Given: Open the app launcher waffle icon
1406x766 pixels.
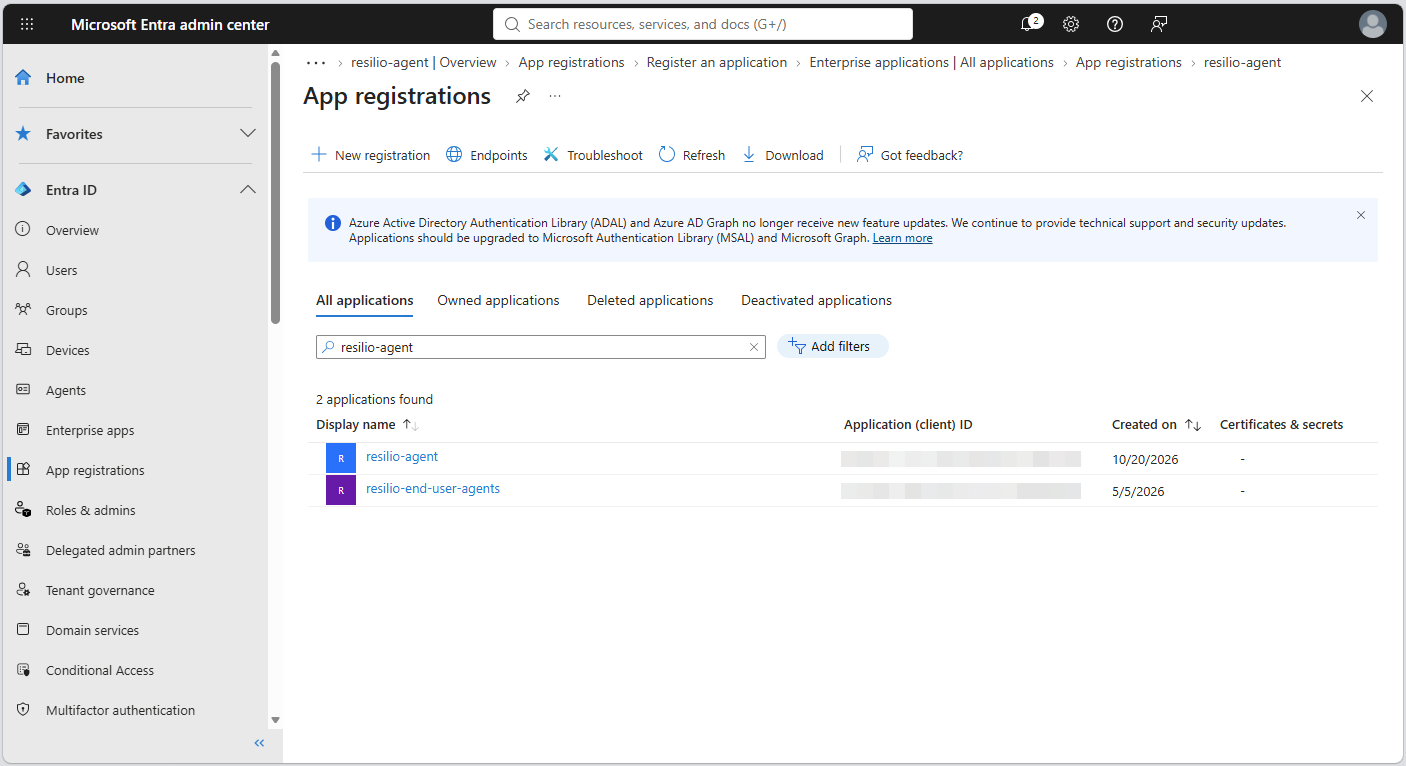Looking at the screenshot, I should tap(27, 24).
